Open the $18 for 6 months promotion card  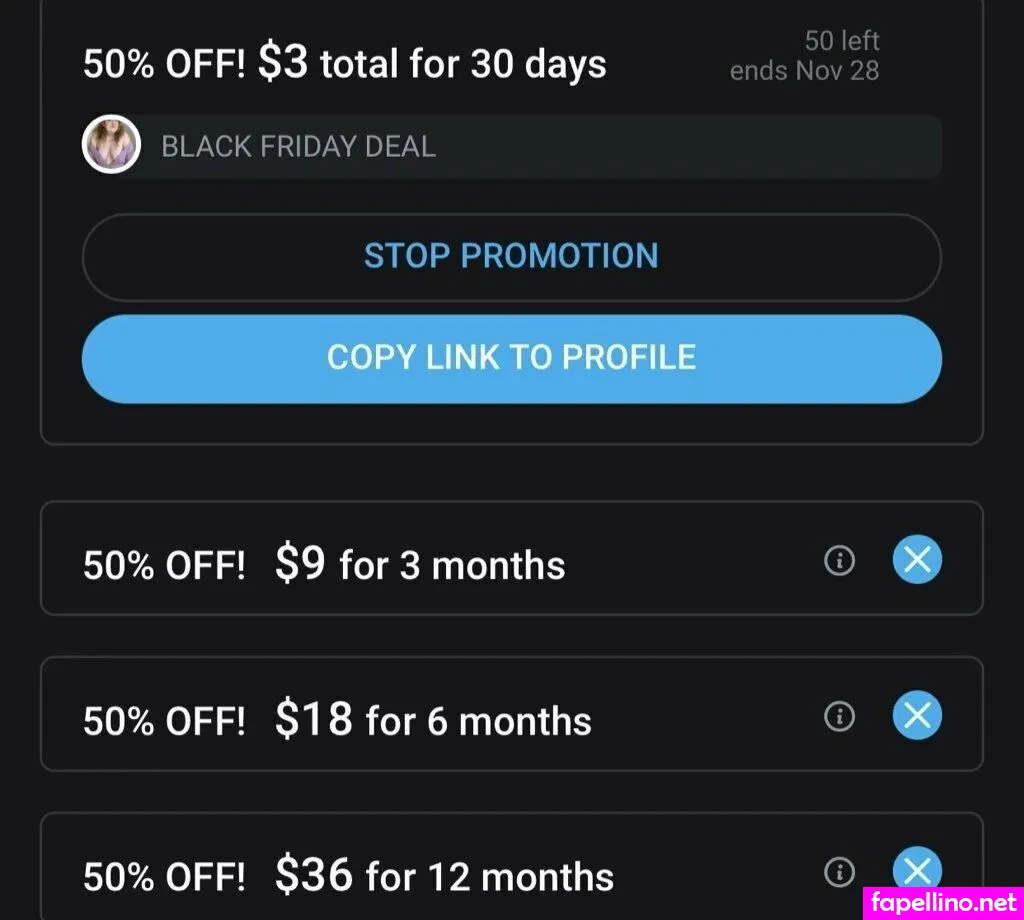[400, 716]
